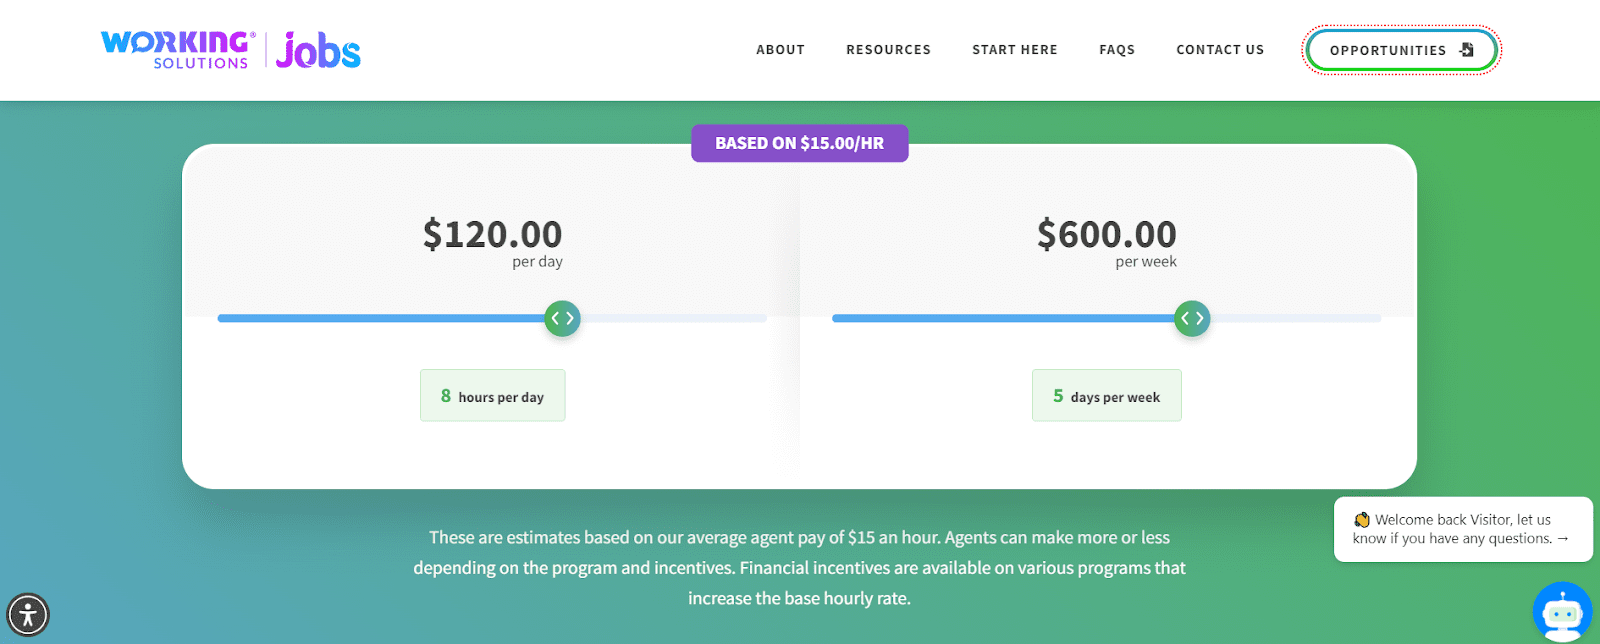Open the chatbot robot icon
1600x644 pixels.
click(x=1561, y=612)
